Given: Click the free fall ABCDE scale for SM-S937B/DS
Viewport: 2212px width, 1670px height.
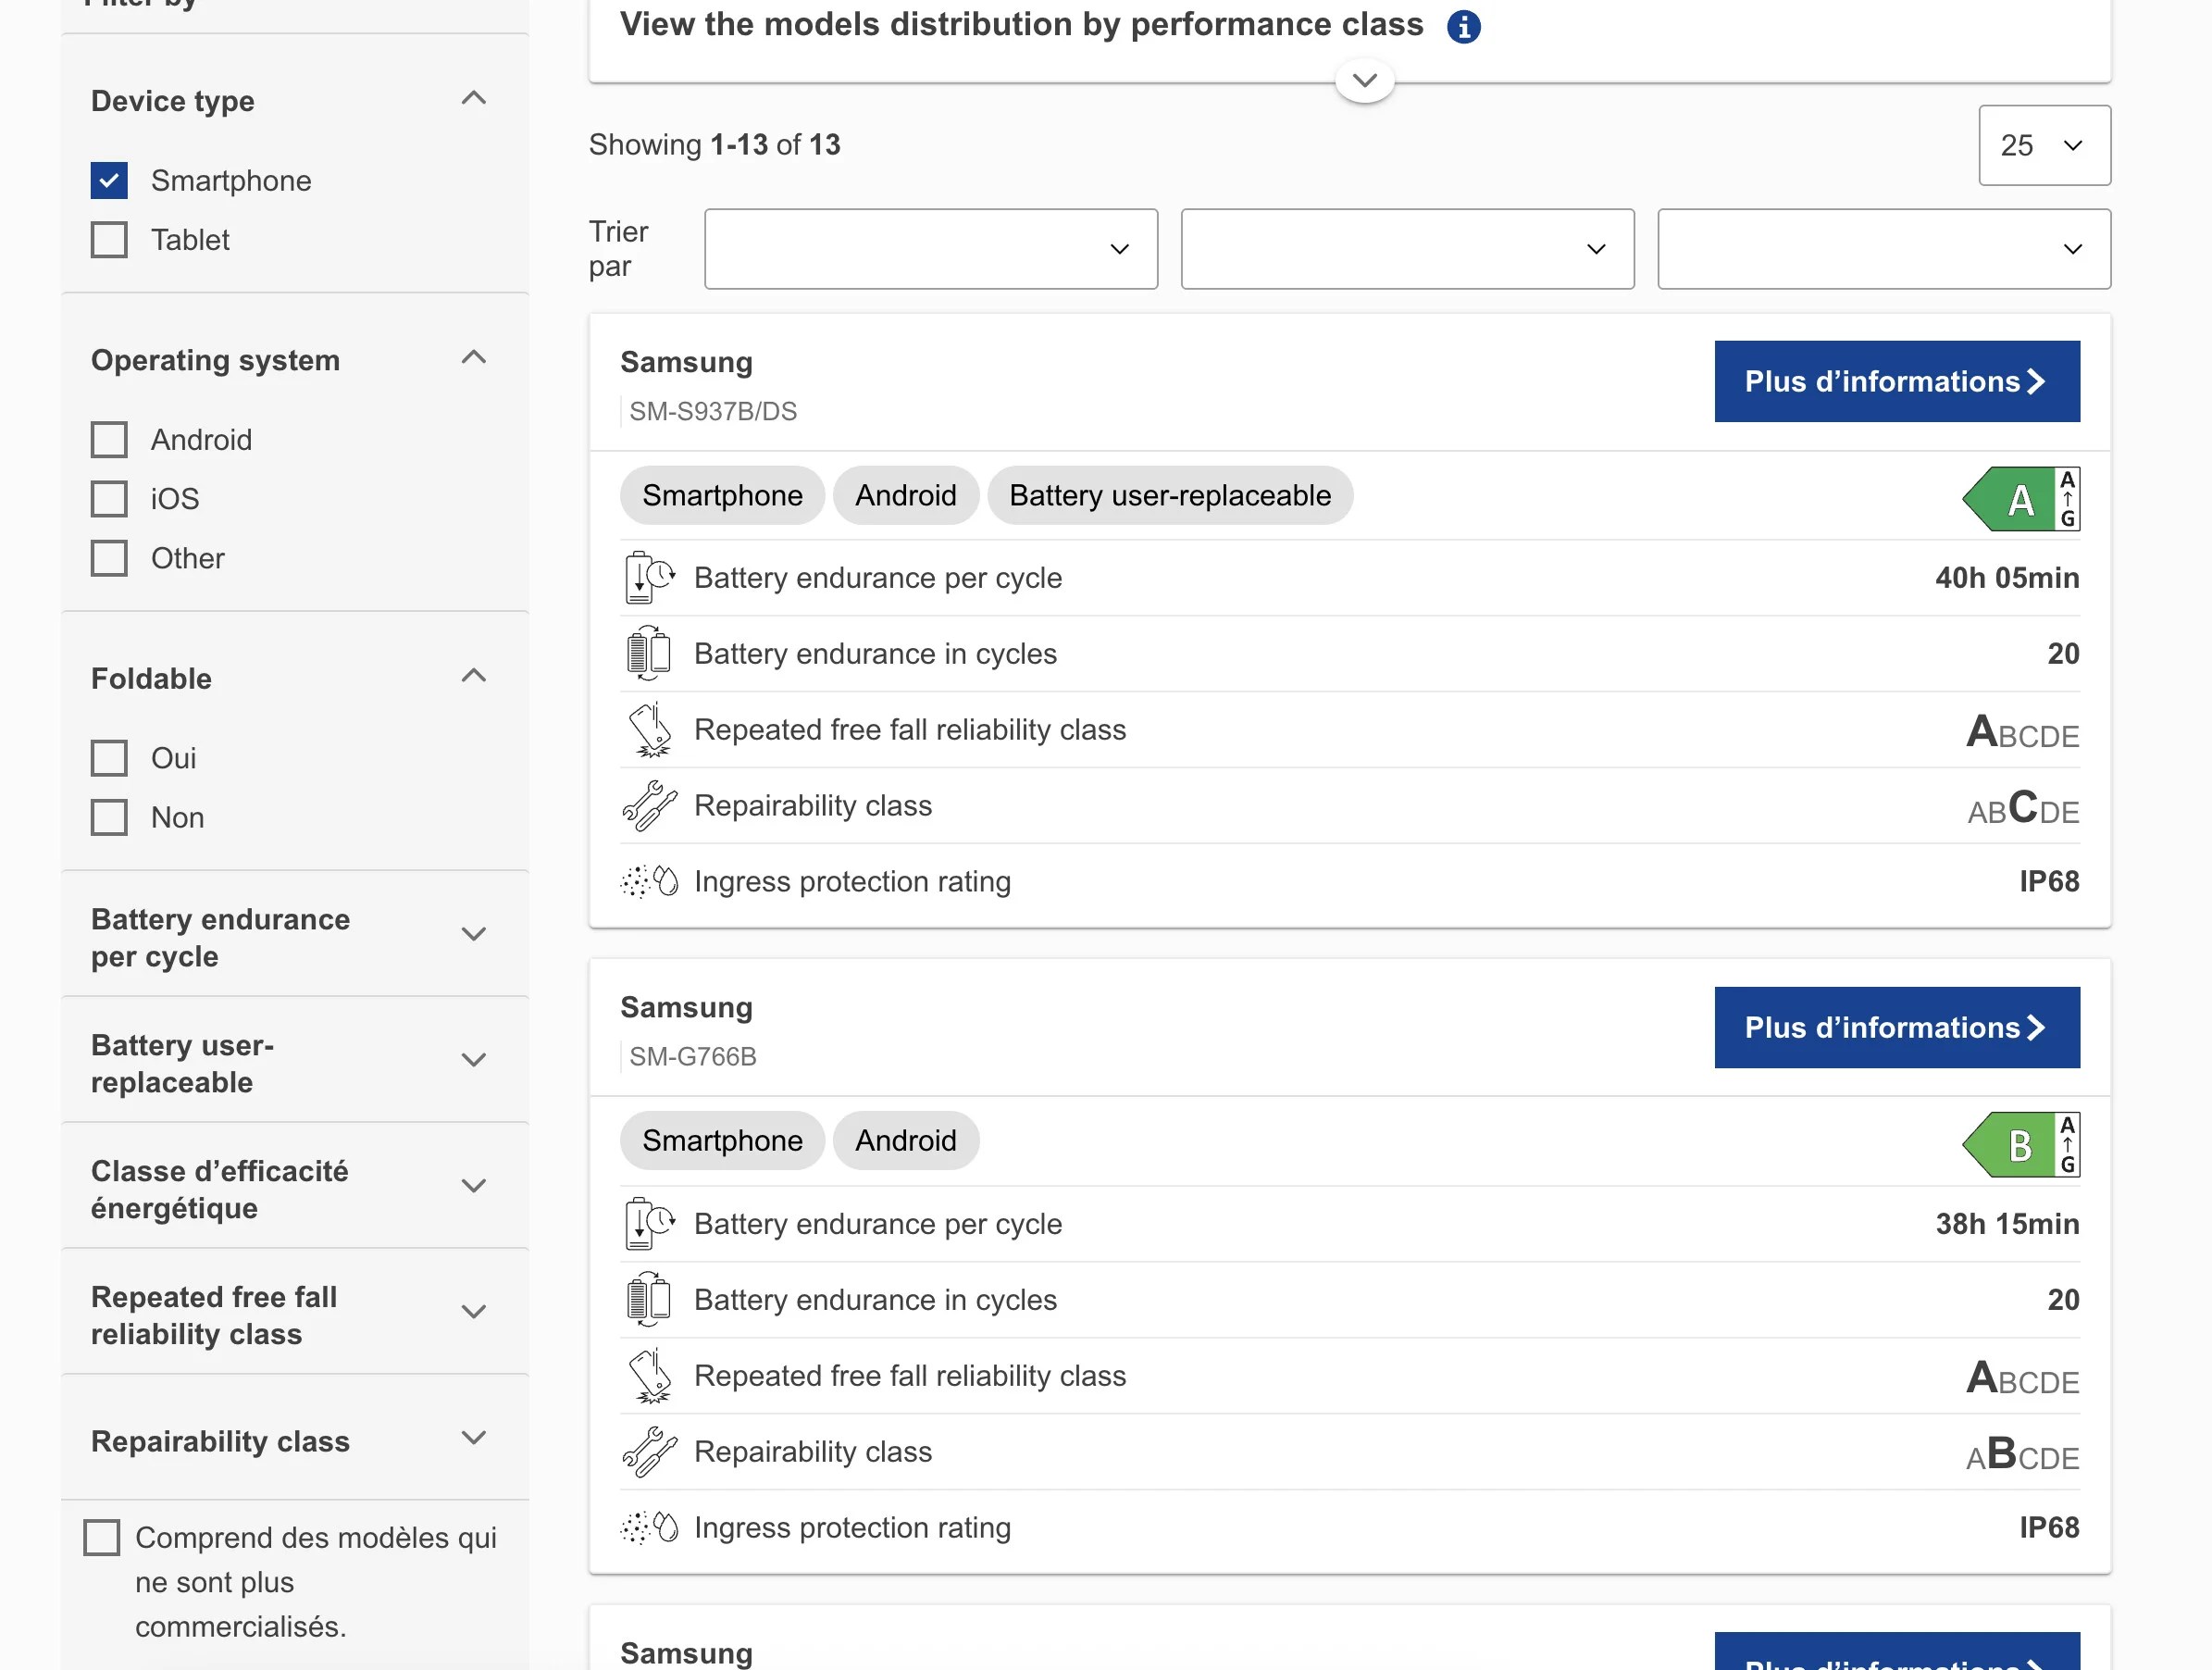Looking at the screenshot, I should click(x=2022, y=731).
